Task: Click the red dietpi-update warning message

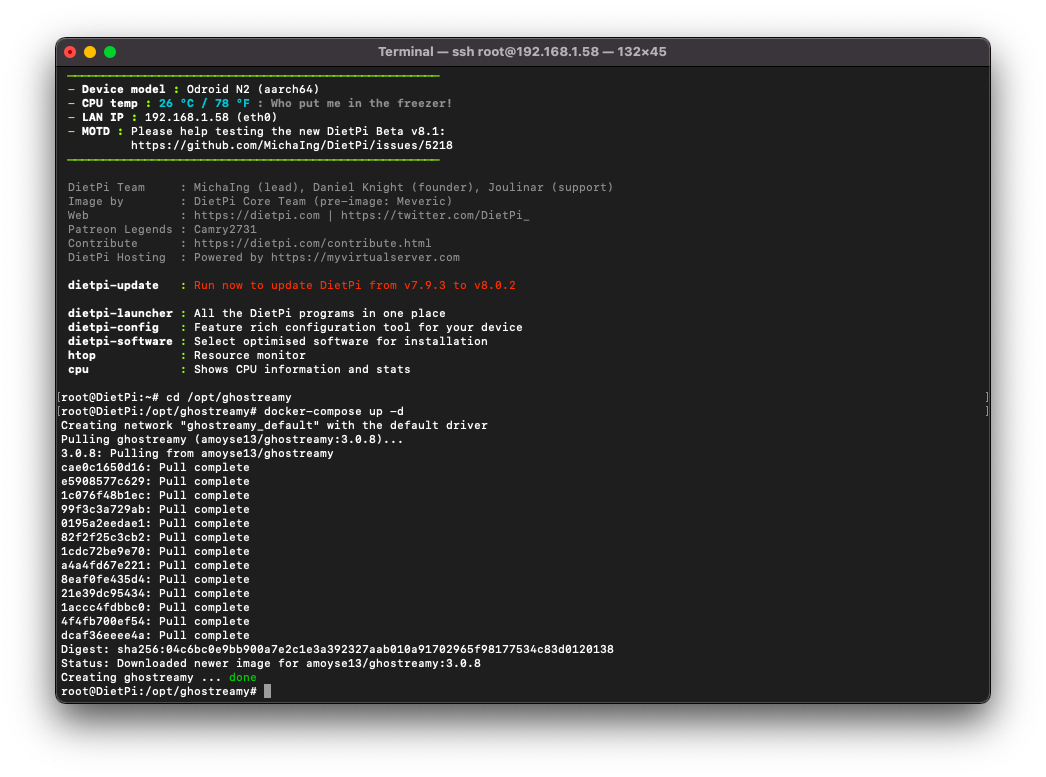Action: tap(354, 285)
